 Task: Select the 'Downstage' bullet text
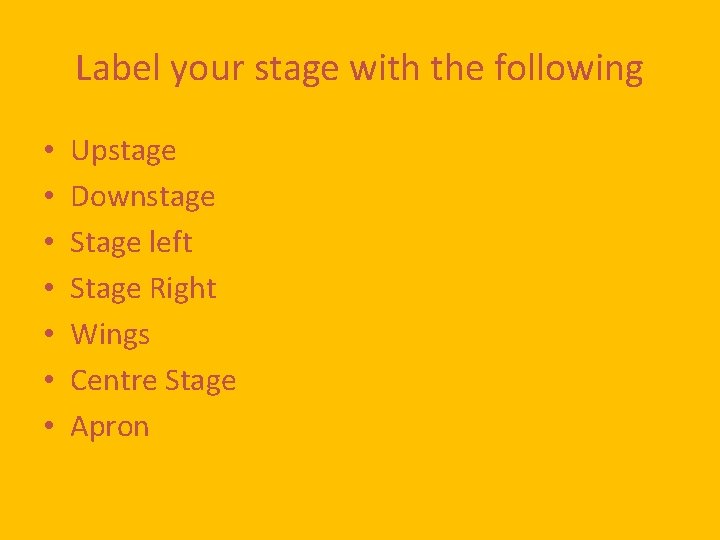pos(142,197)
